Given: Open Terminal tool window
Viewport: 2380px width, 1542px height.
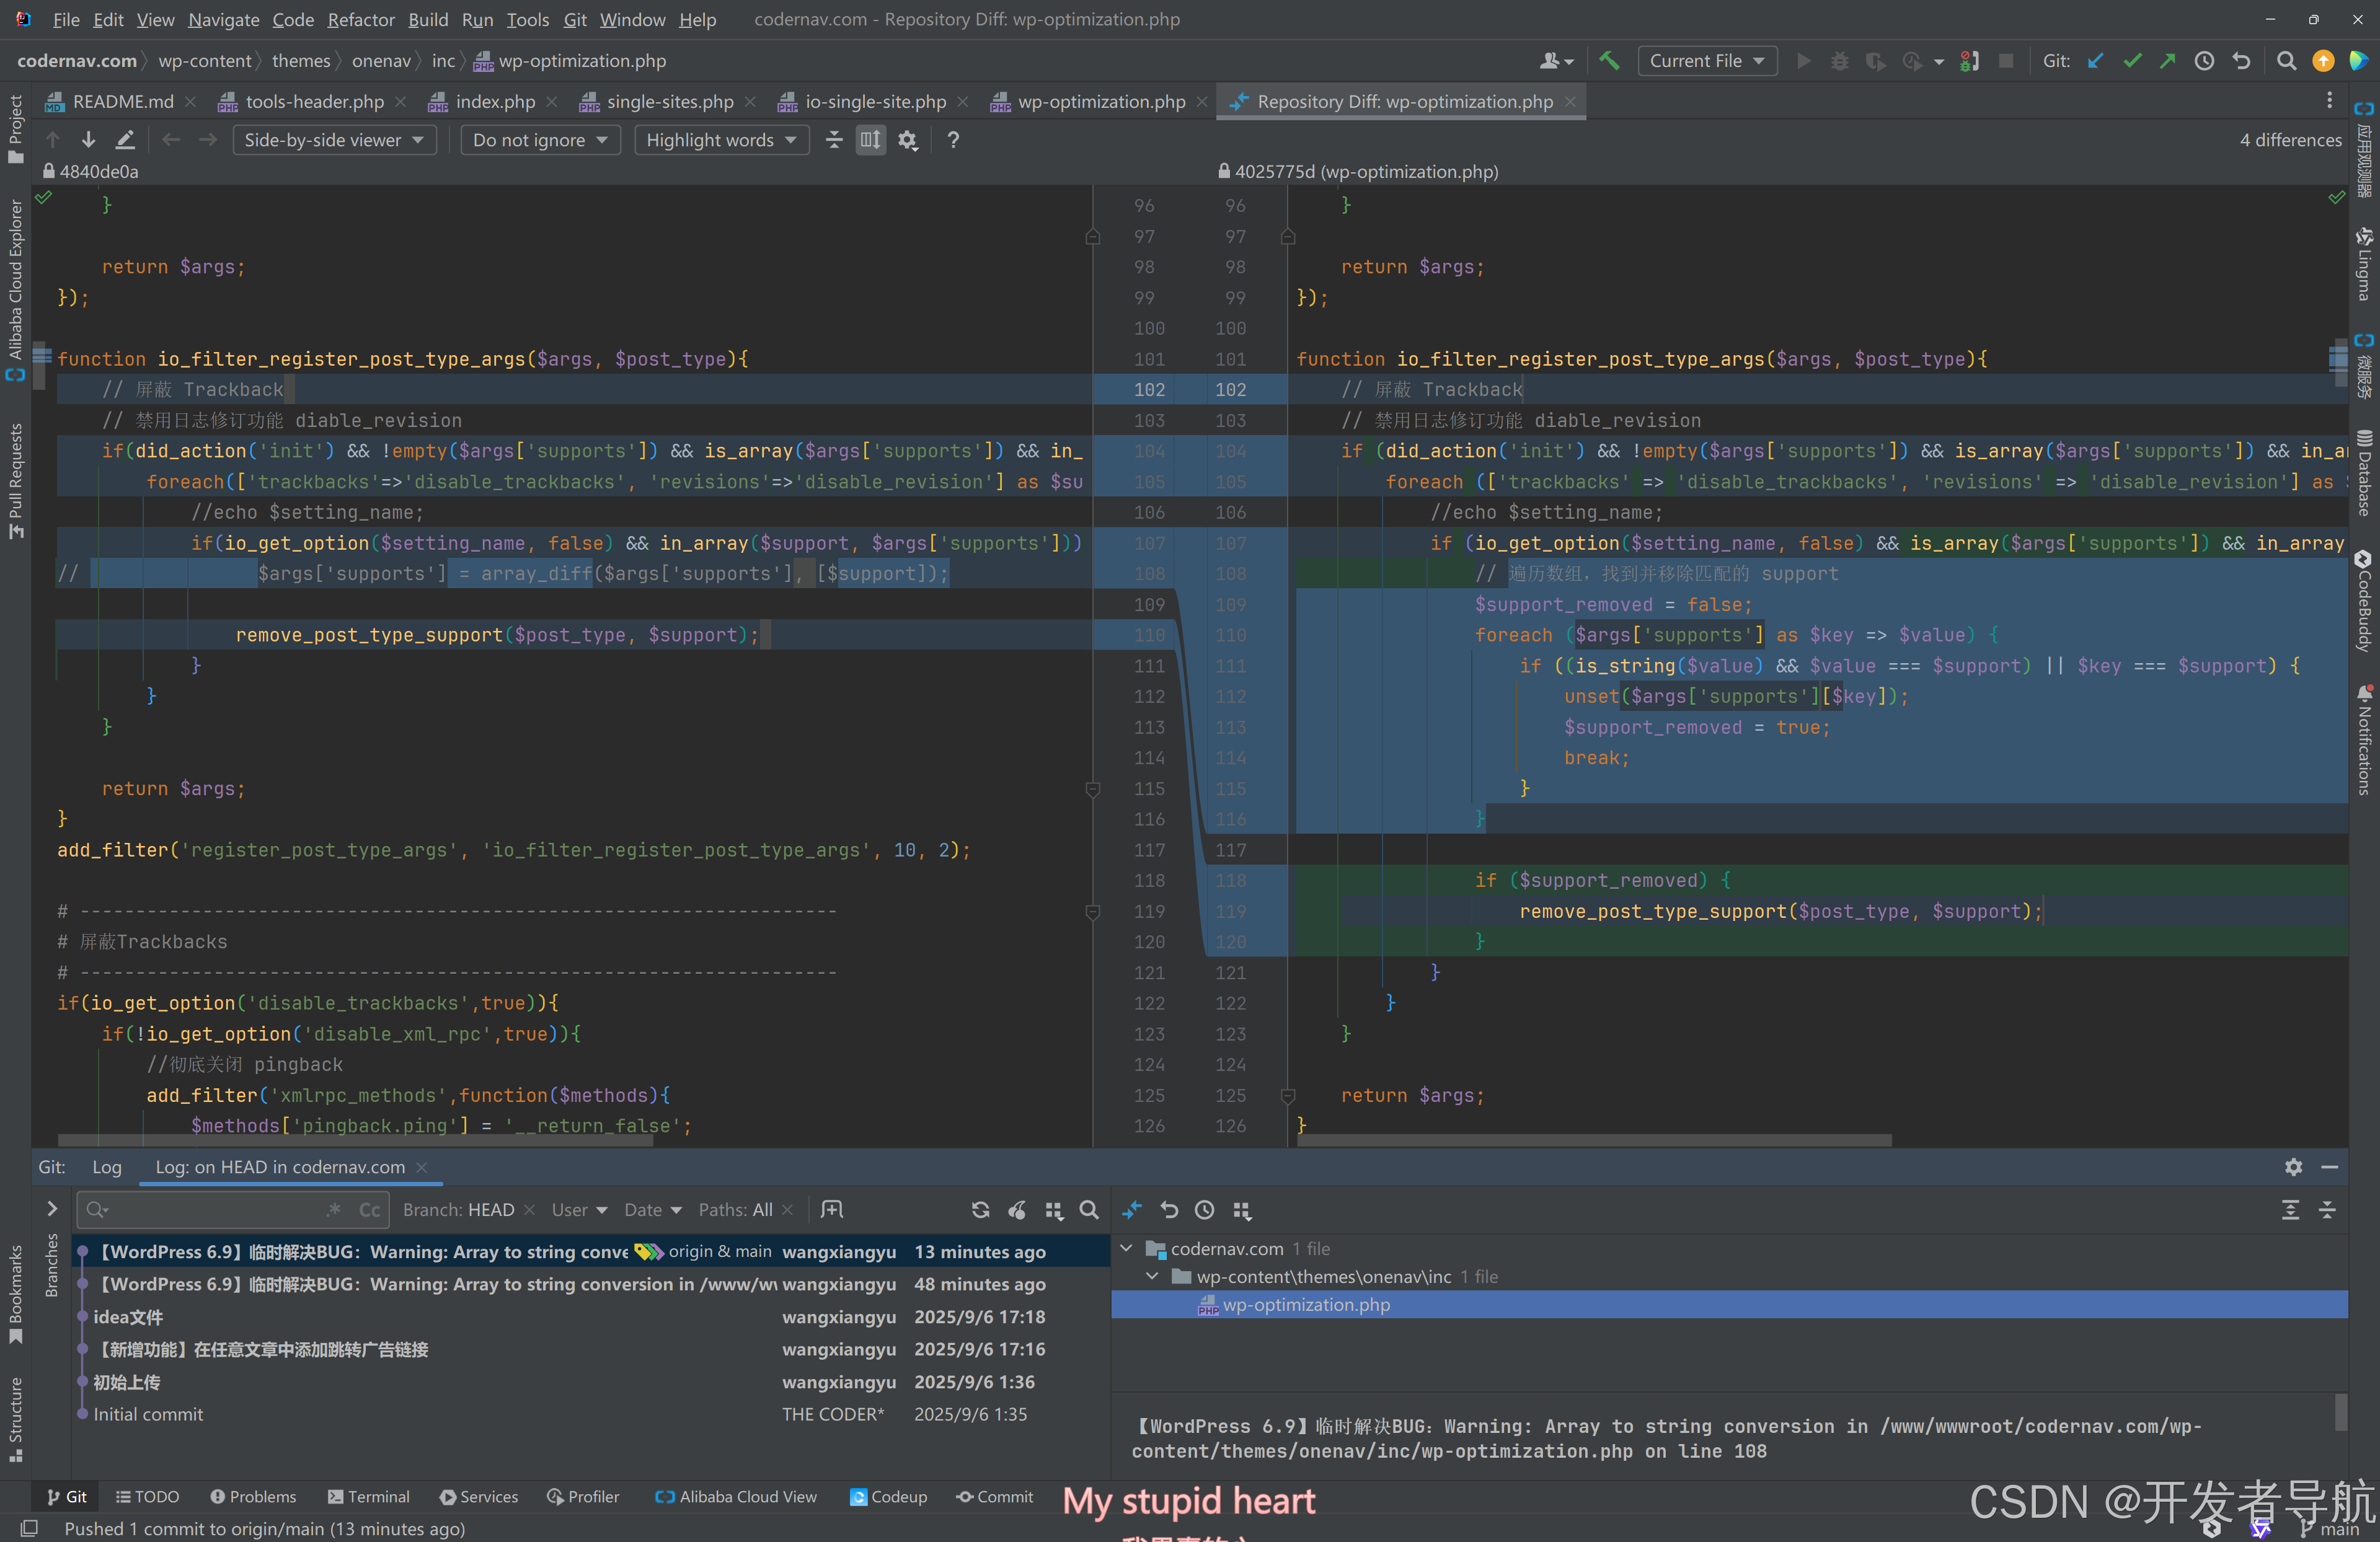Looking at the screenshot, I should click(369, 1497).
